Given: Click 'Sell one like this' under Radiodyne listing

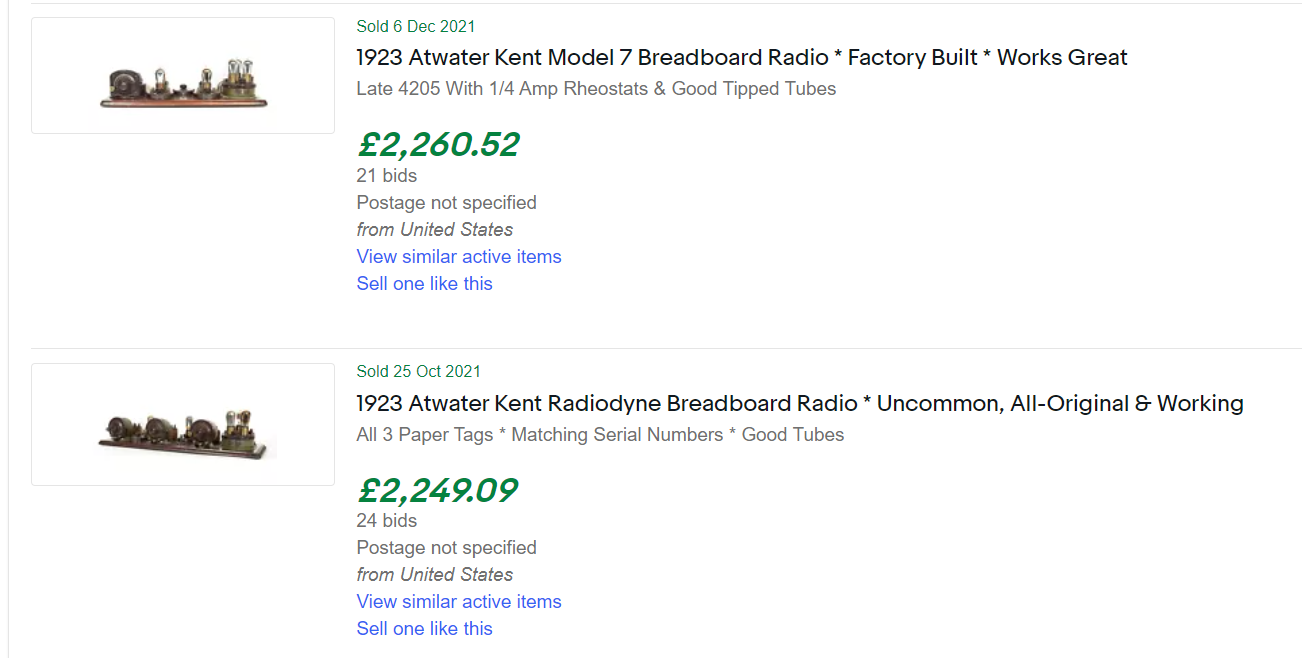Looking at the screenshot, I should click(x=424, y=629).
